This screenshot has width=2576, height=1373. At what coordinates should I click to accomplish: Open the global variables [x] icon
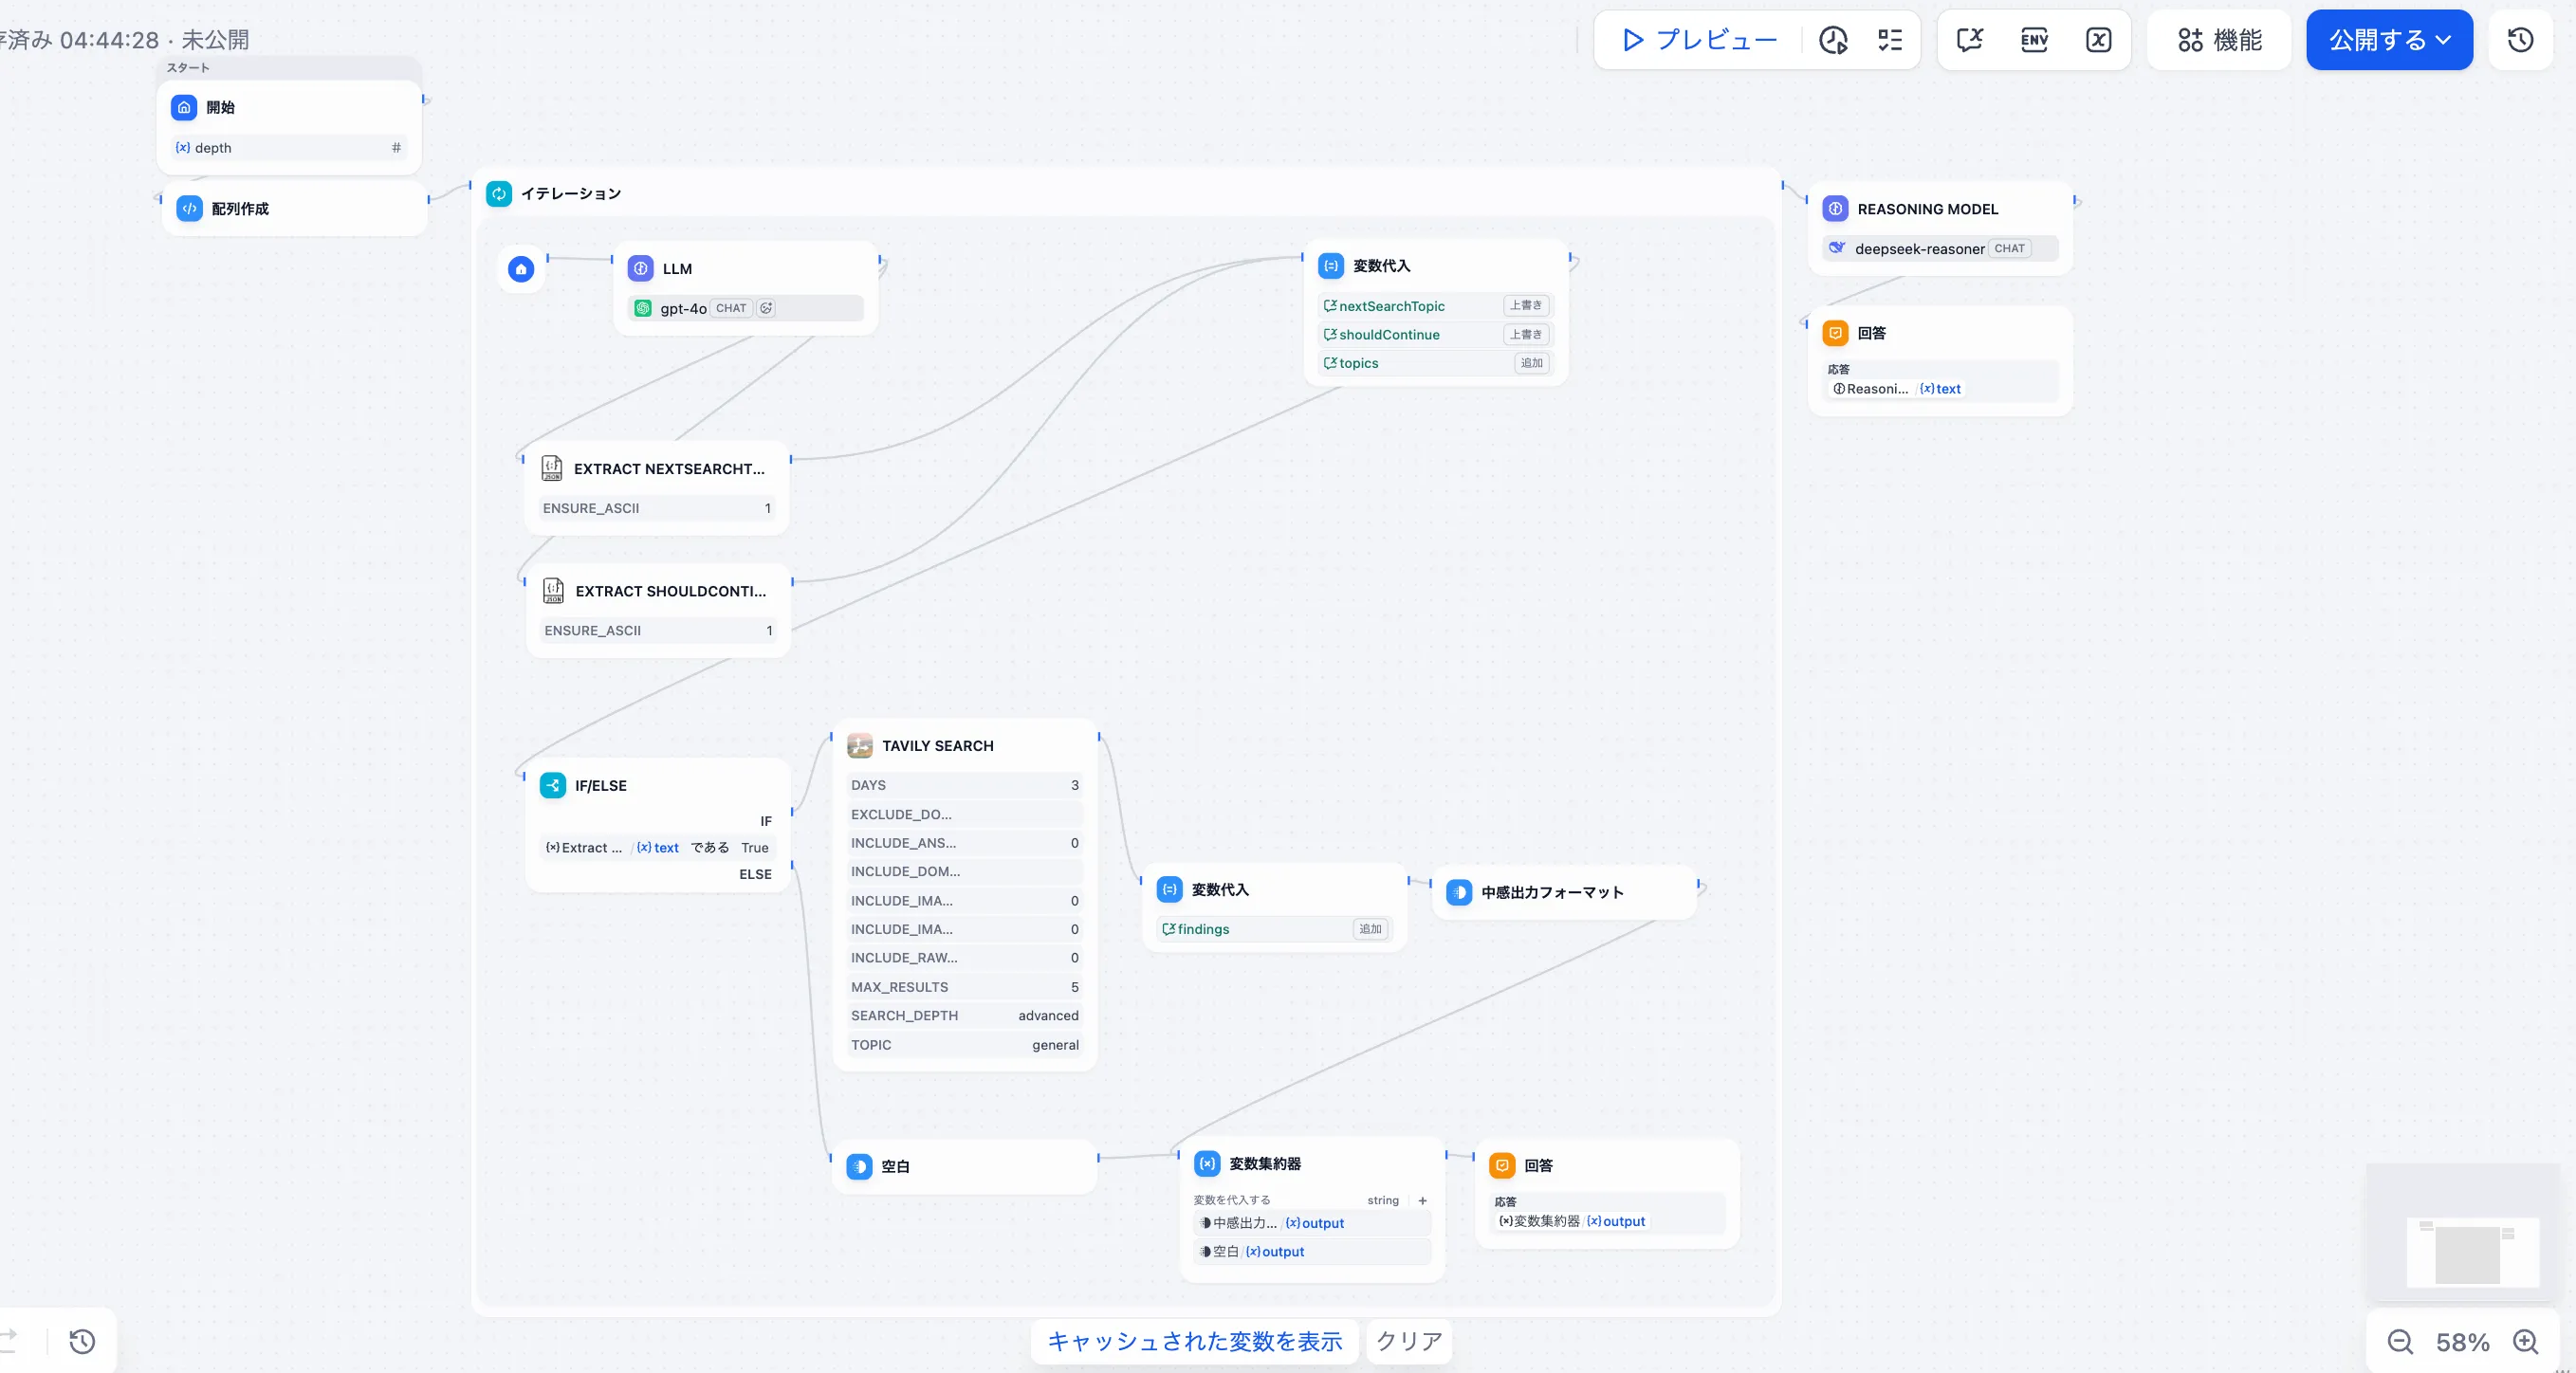click(2098, 40)
